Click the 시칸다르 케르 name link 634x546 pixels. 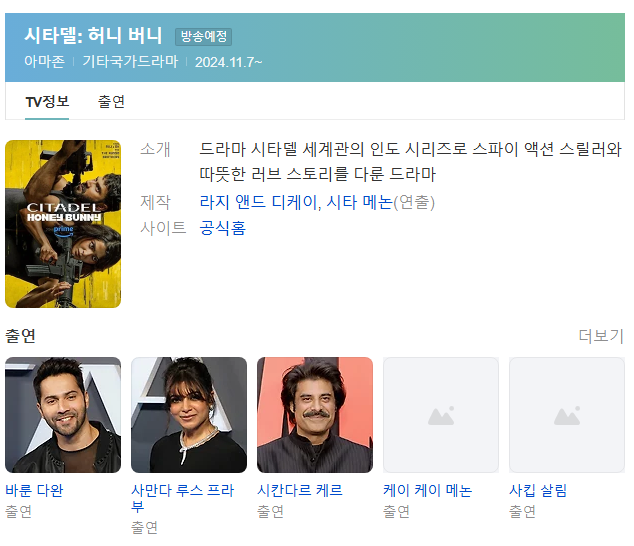tap(300, 490)
